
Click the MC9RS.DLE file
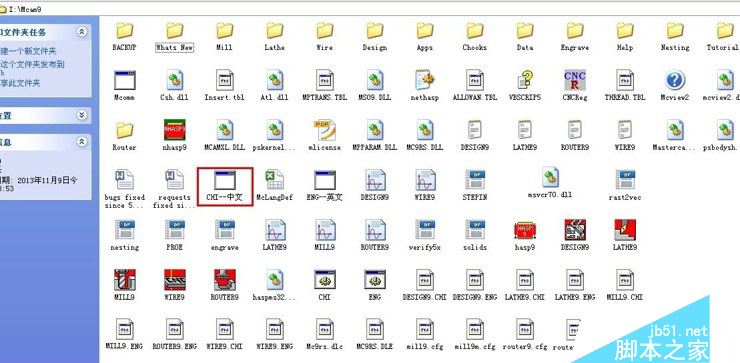coord(375,329)
